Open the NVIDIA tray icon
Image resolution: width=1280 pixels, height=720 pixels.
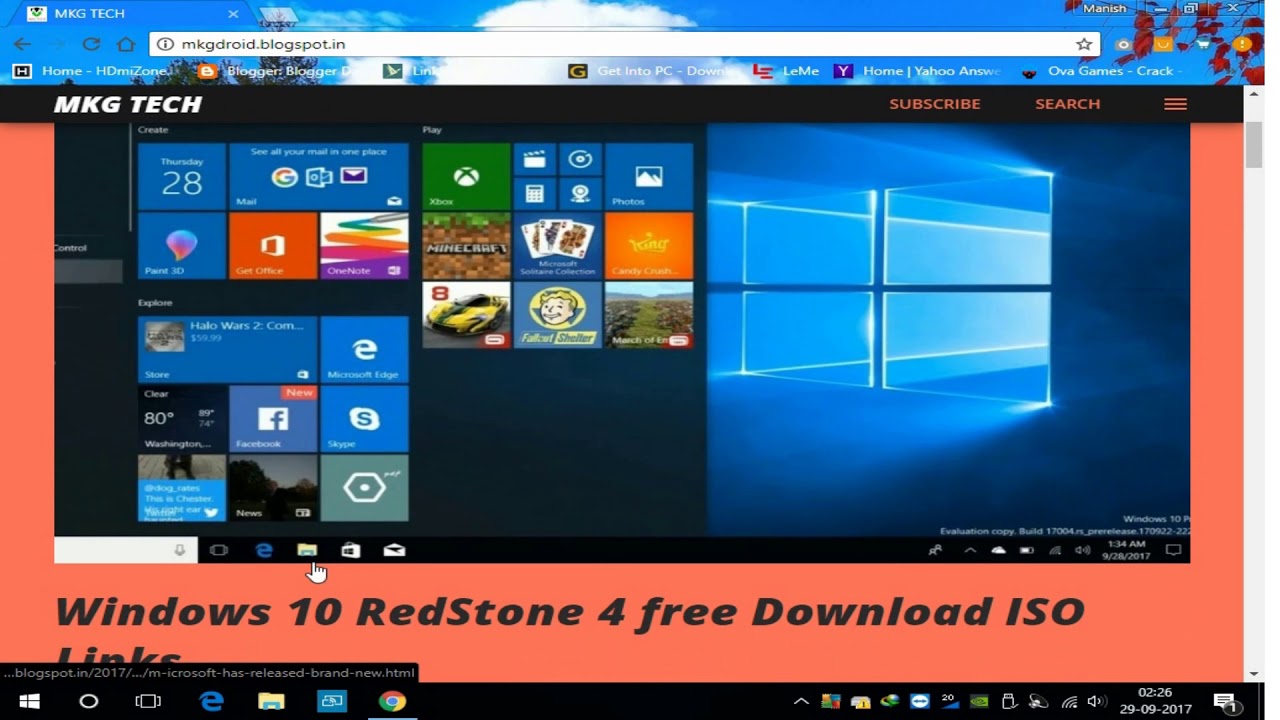coord(978,702)
